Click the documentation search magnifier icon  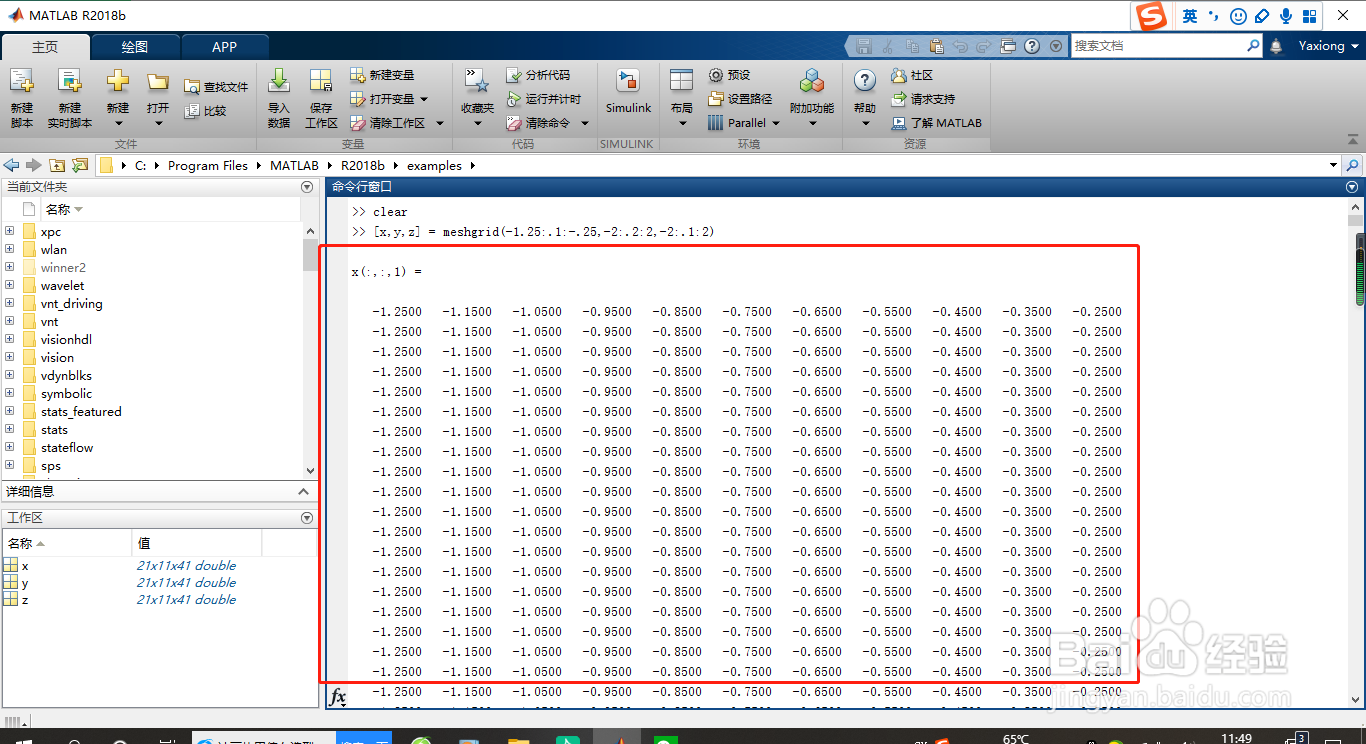click(1253, 46)
